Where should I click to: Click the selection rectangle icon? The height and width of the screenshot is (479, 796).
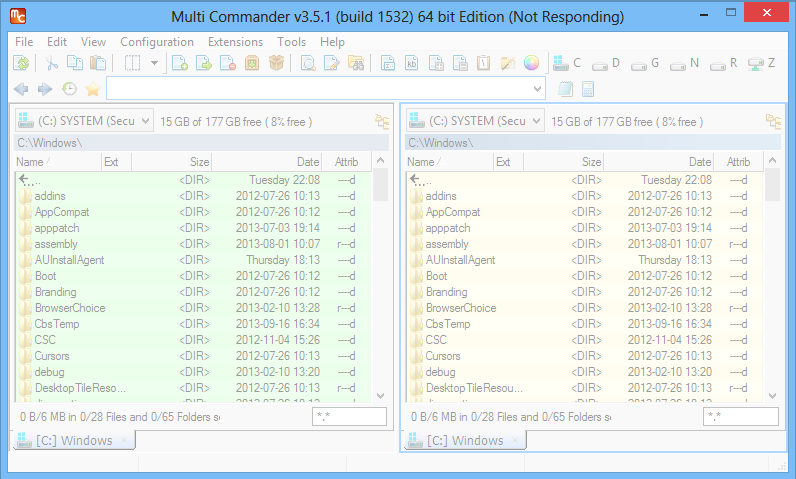click(x=132, y=63)
